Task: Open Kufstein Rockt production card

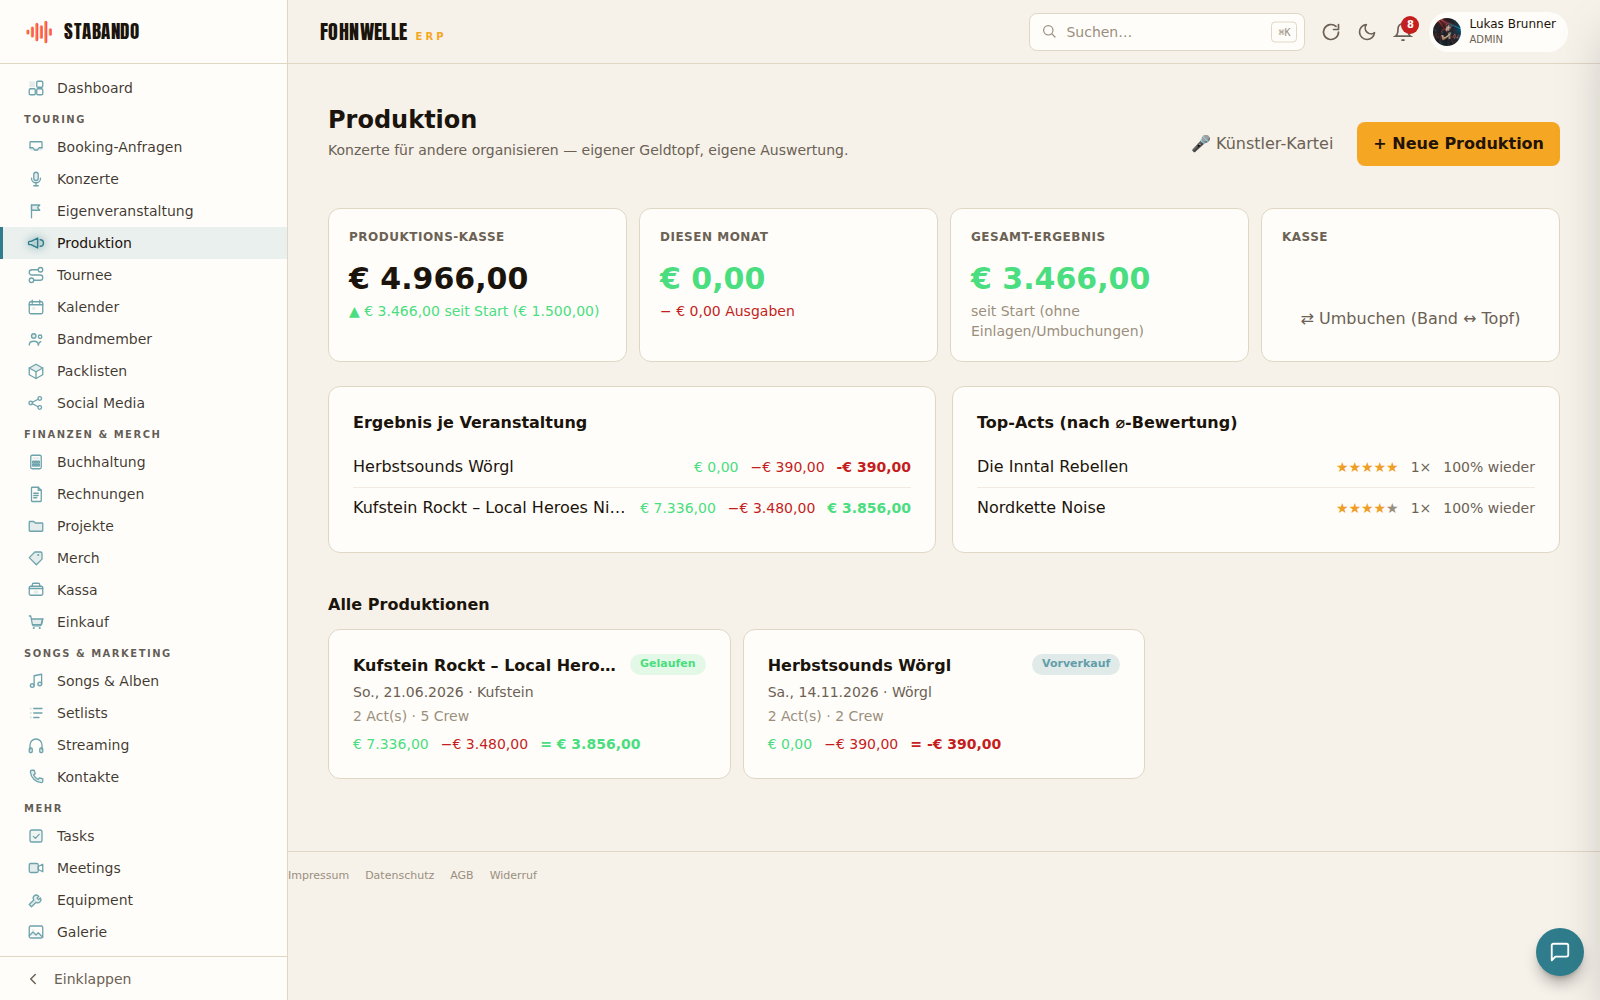Action: [529, 704]
